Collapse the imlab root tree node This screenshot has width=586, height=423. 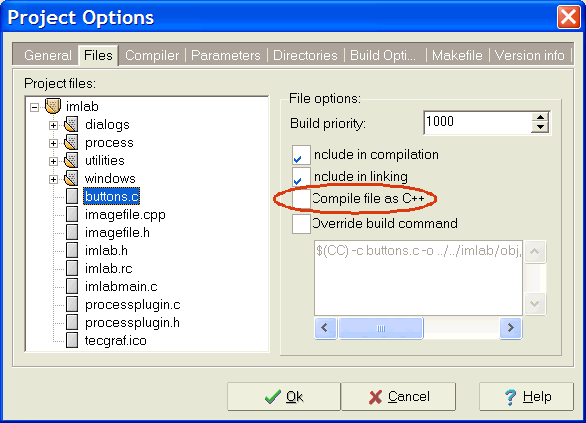(34, 108)
